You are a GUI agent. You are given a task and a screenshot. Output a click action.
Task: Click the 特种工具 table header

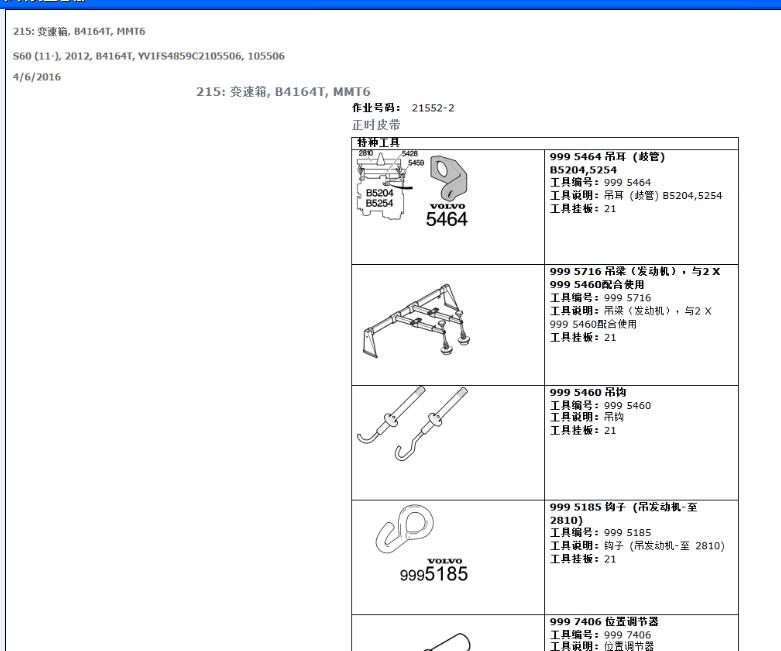pyautogui.click(x=379, y=143)
